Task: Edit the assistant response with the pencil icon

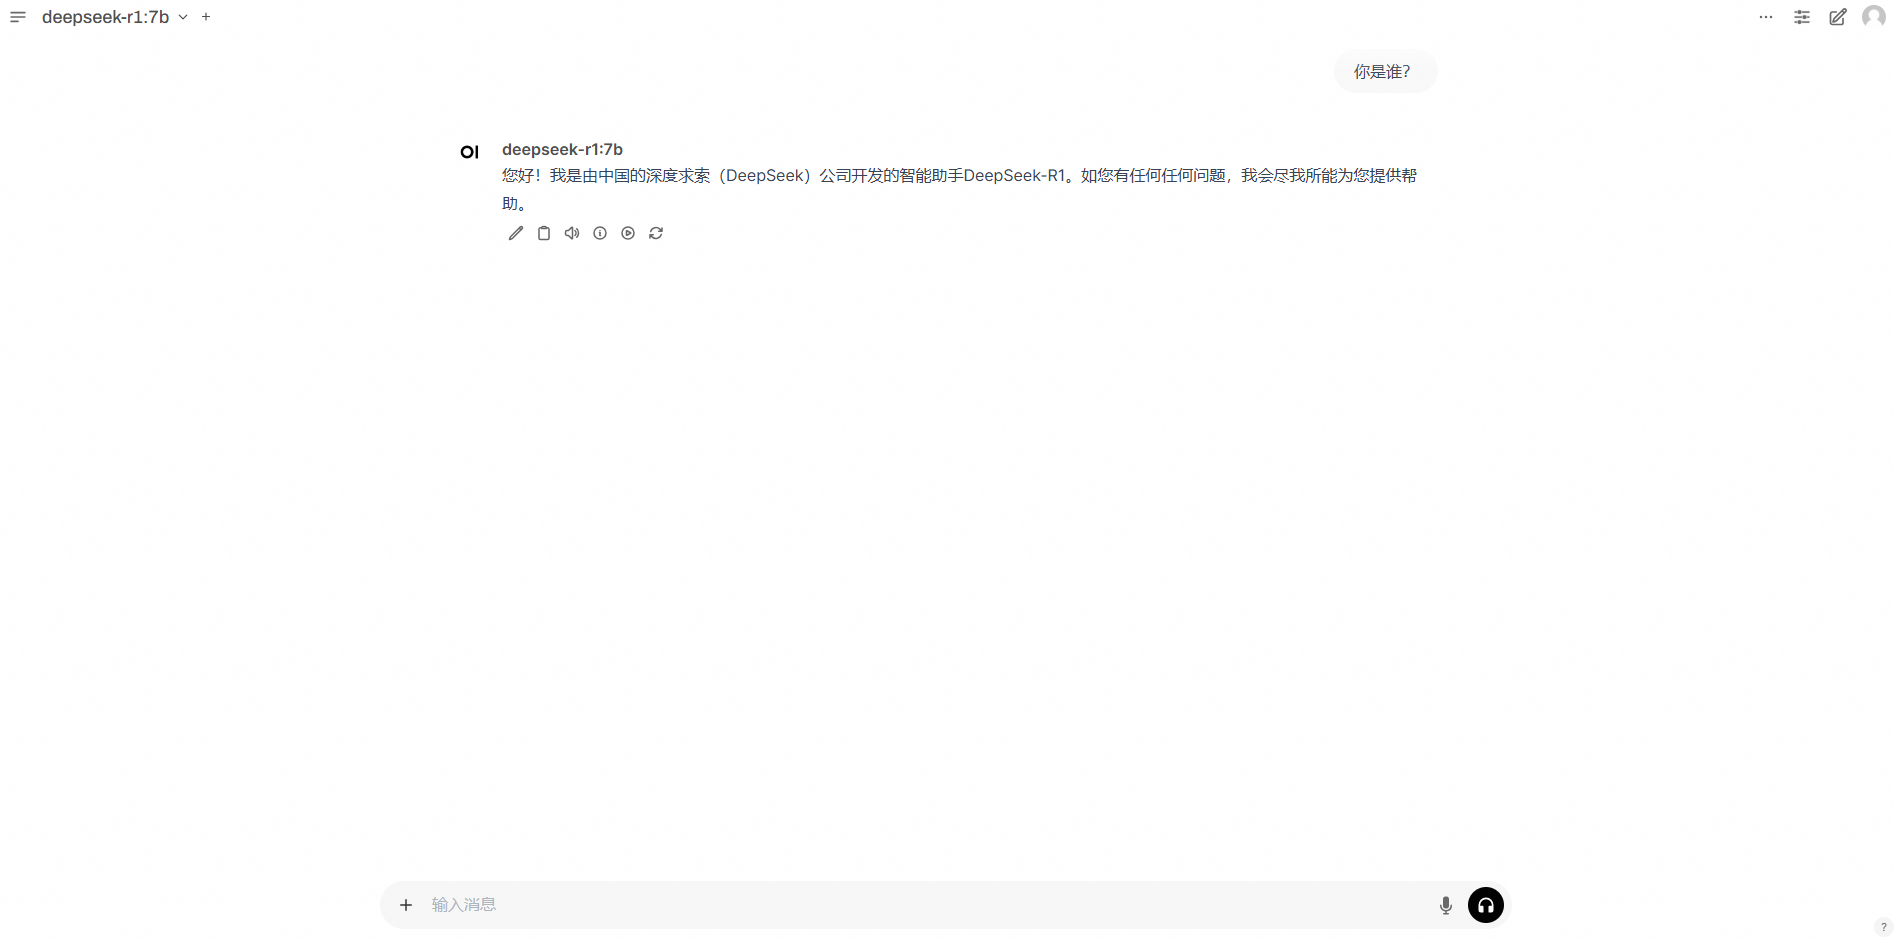Action: [x=516, y=233]
